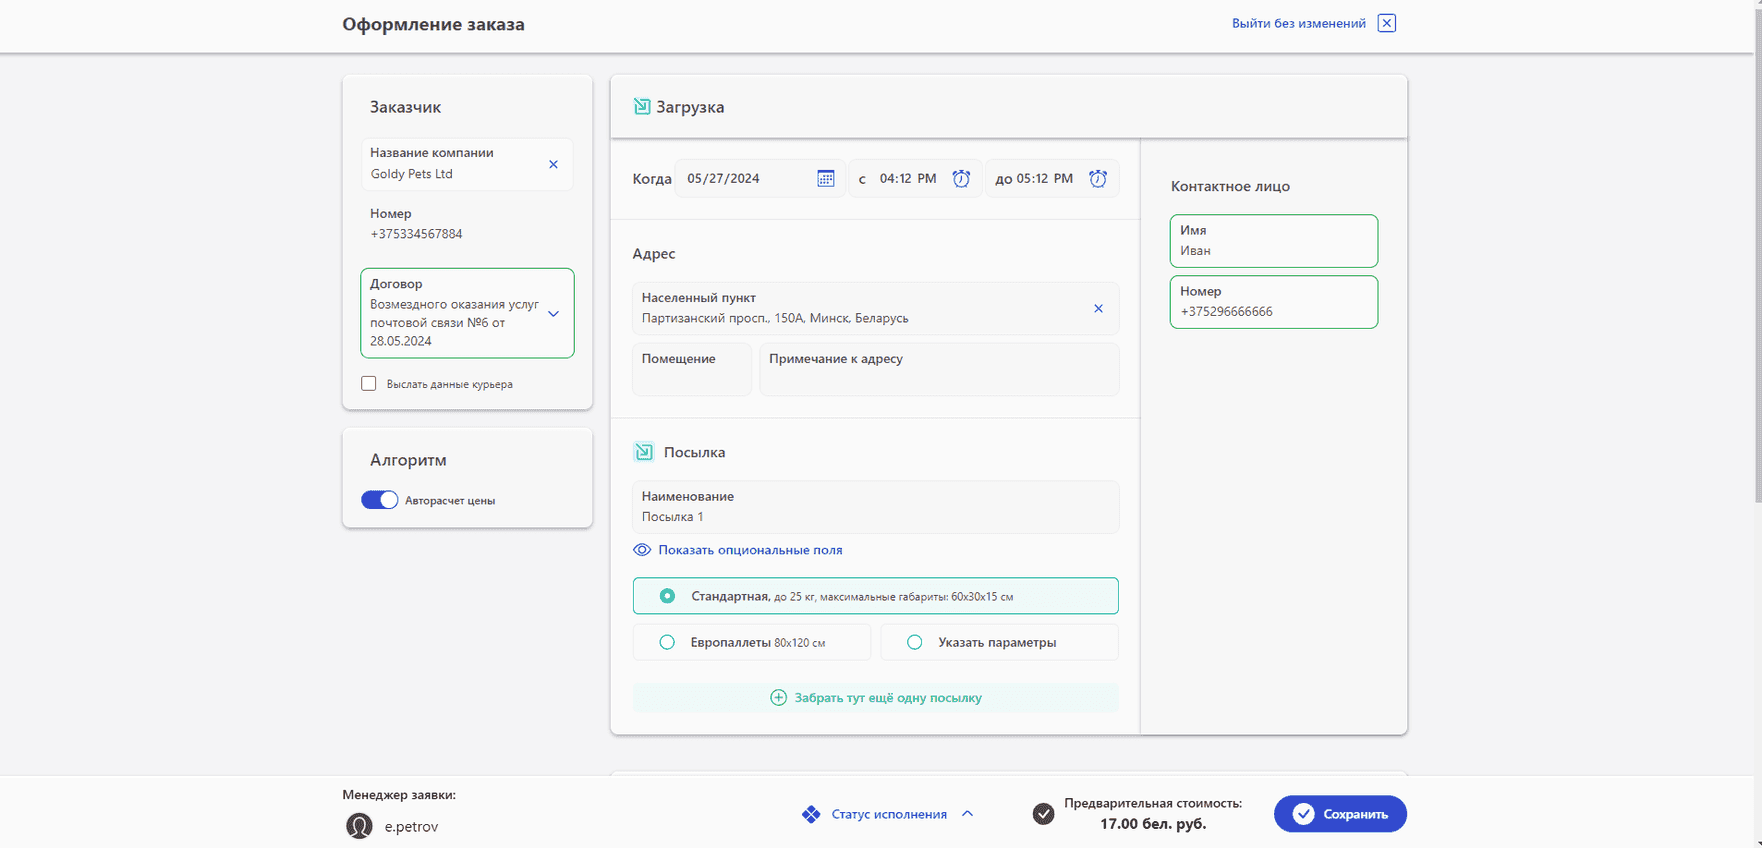The width and height of the screenshot is (1762, 848).
Task: Toggle the Авторасчет цены switch
Action: 380,500
